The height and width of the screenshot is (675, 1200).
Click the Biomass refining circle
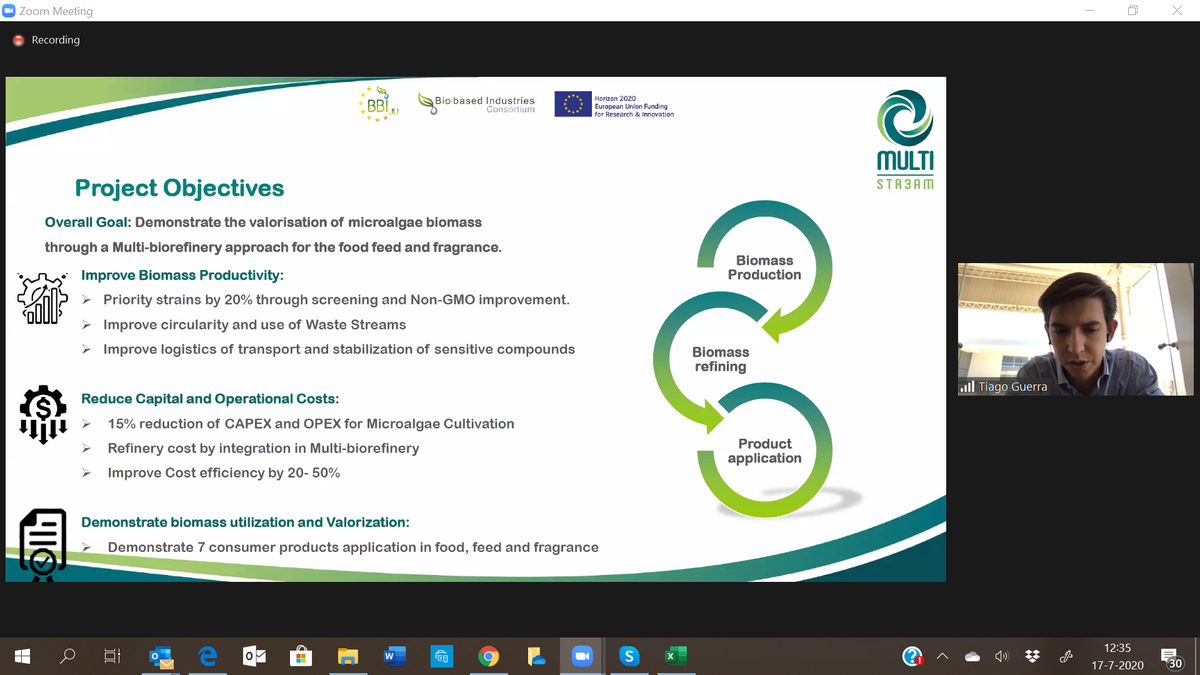pyautogui.click(x=721, y=360)
